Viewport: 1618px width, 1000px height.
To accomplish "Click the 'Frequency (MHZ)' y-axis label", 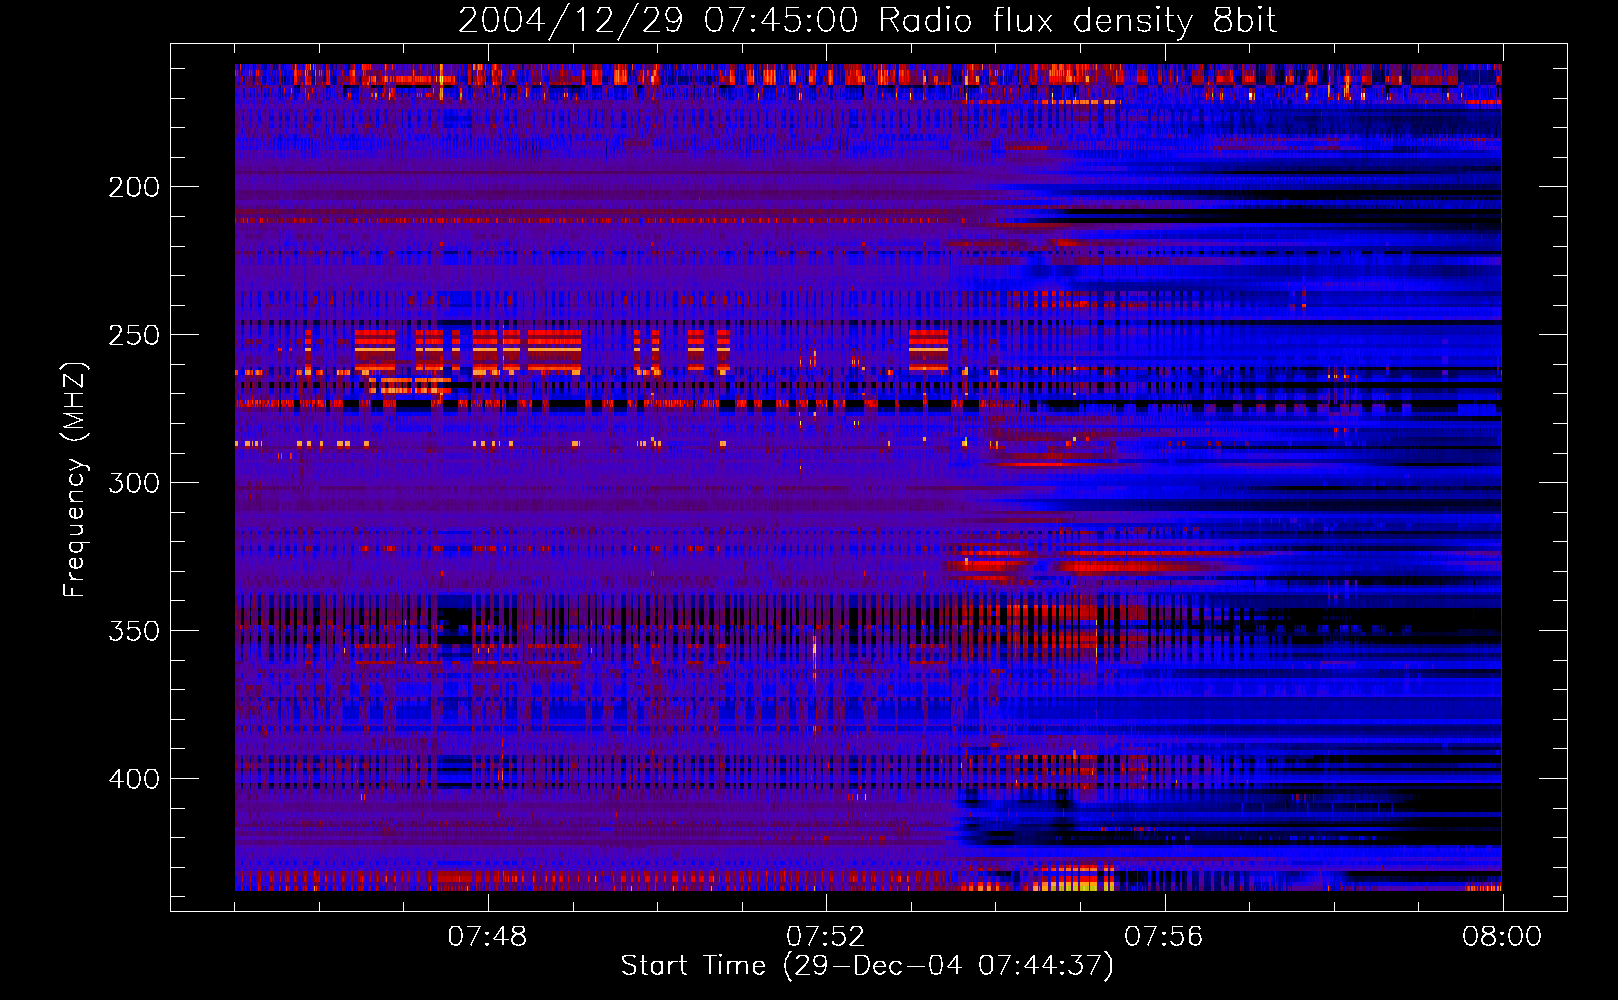I will pos(75,479).
